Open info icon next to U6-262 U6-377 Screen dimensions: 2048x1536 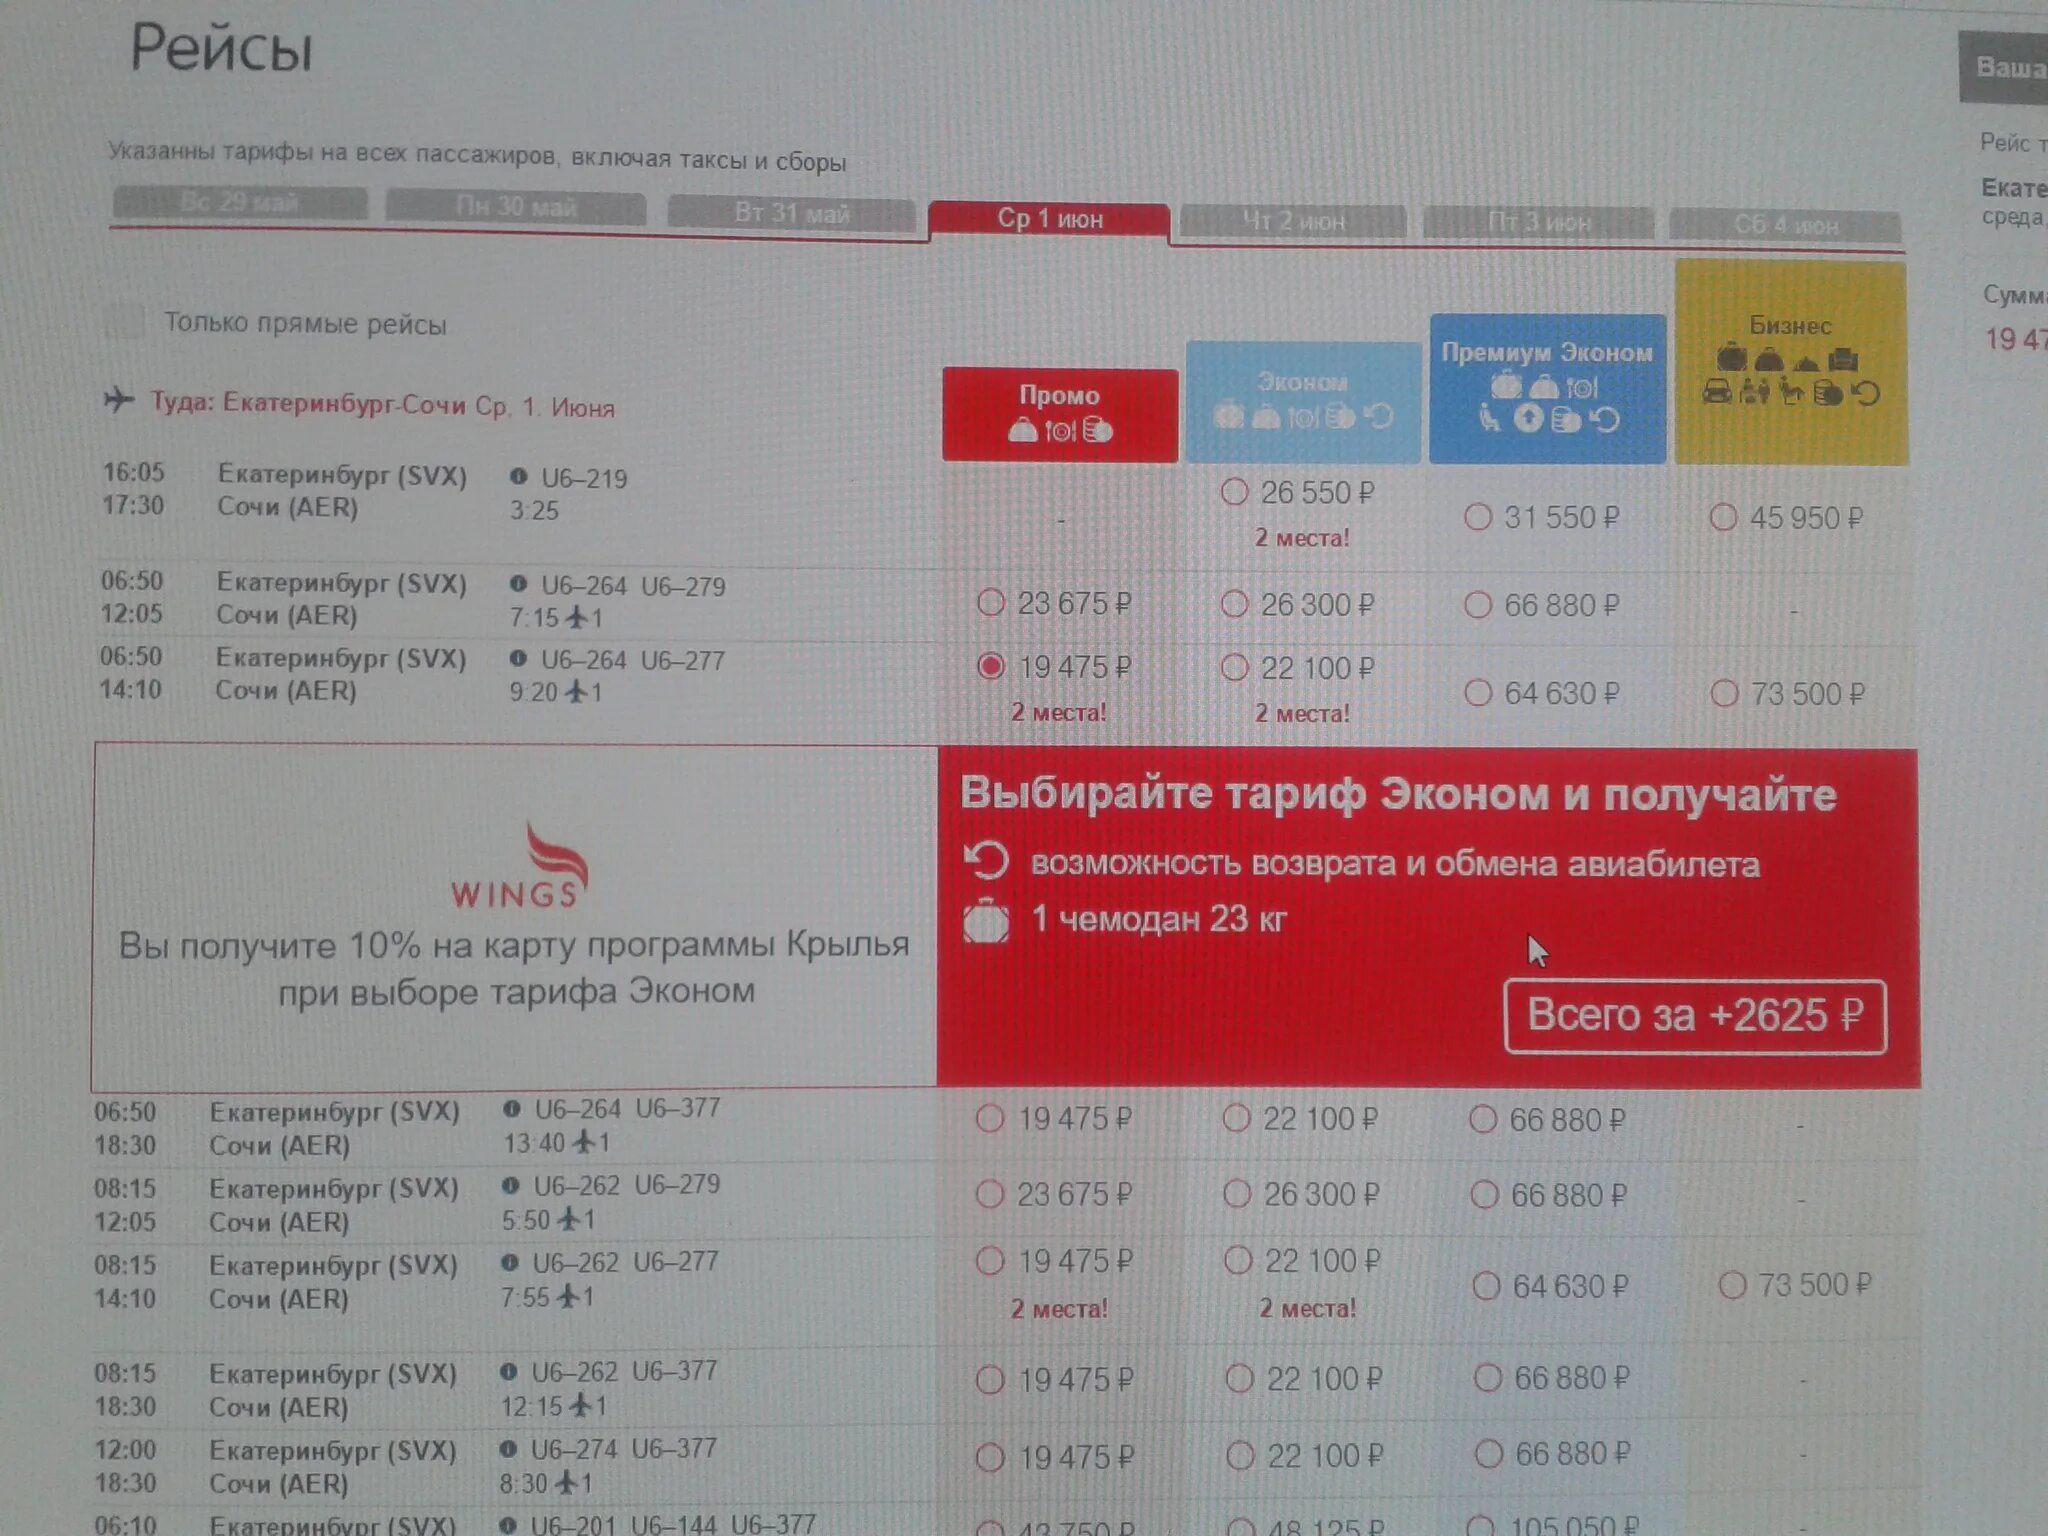coord(509,1371)
